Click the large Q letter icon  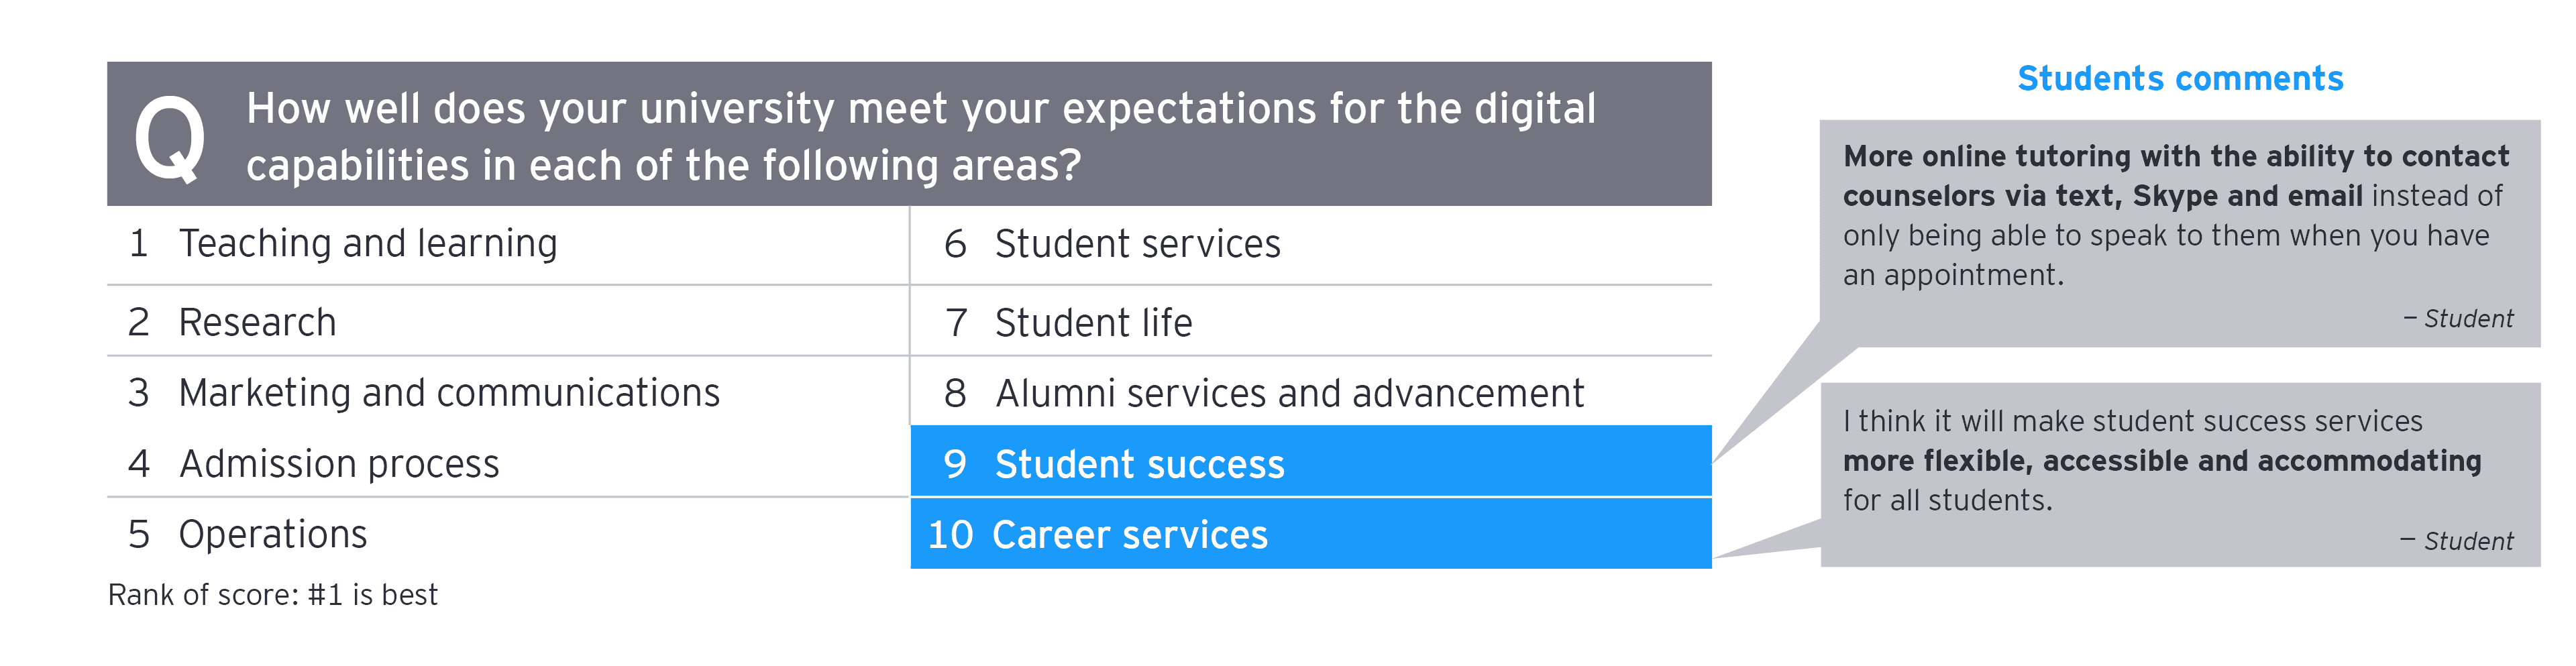point(170,138)
